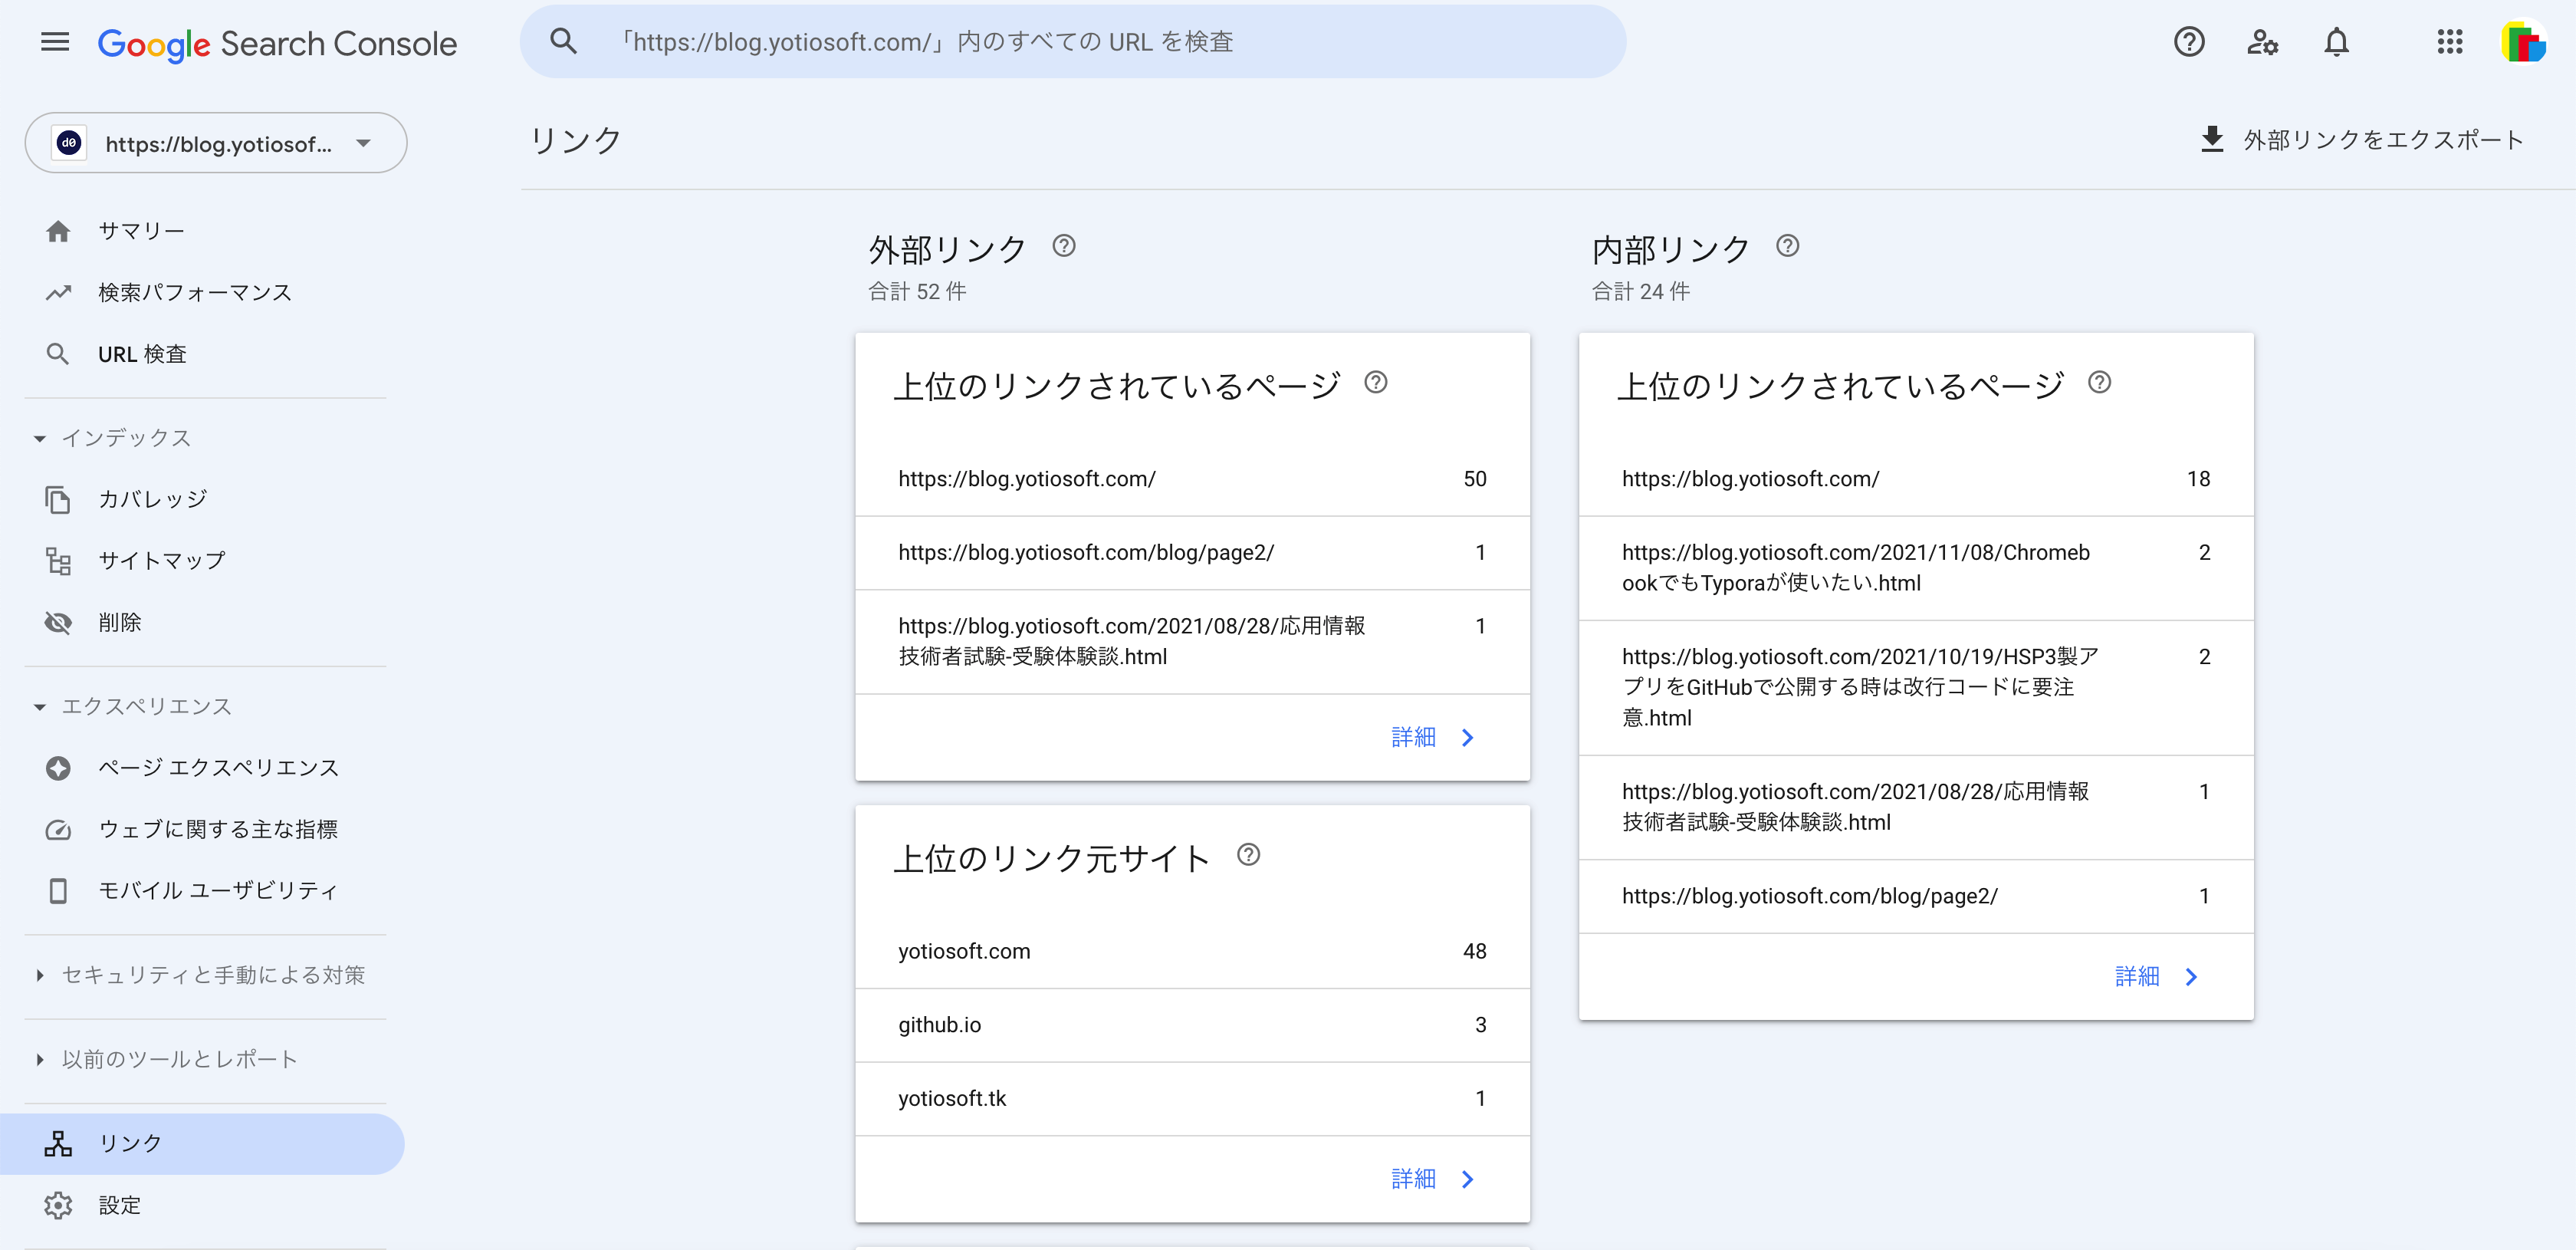This screenshot has height=1250, width=2576.
Task: Select external row https://blog.yotiosoft.com/ with 50
Action: [1192, 479]
